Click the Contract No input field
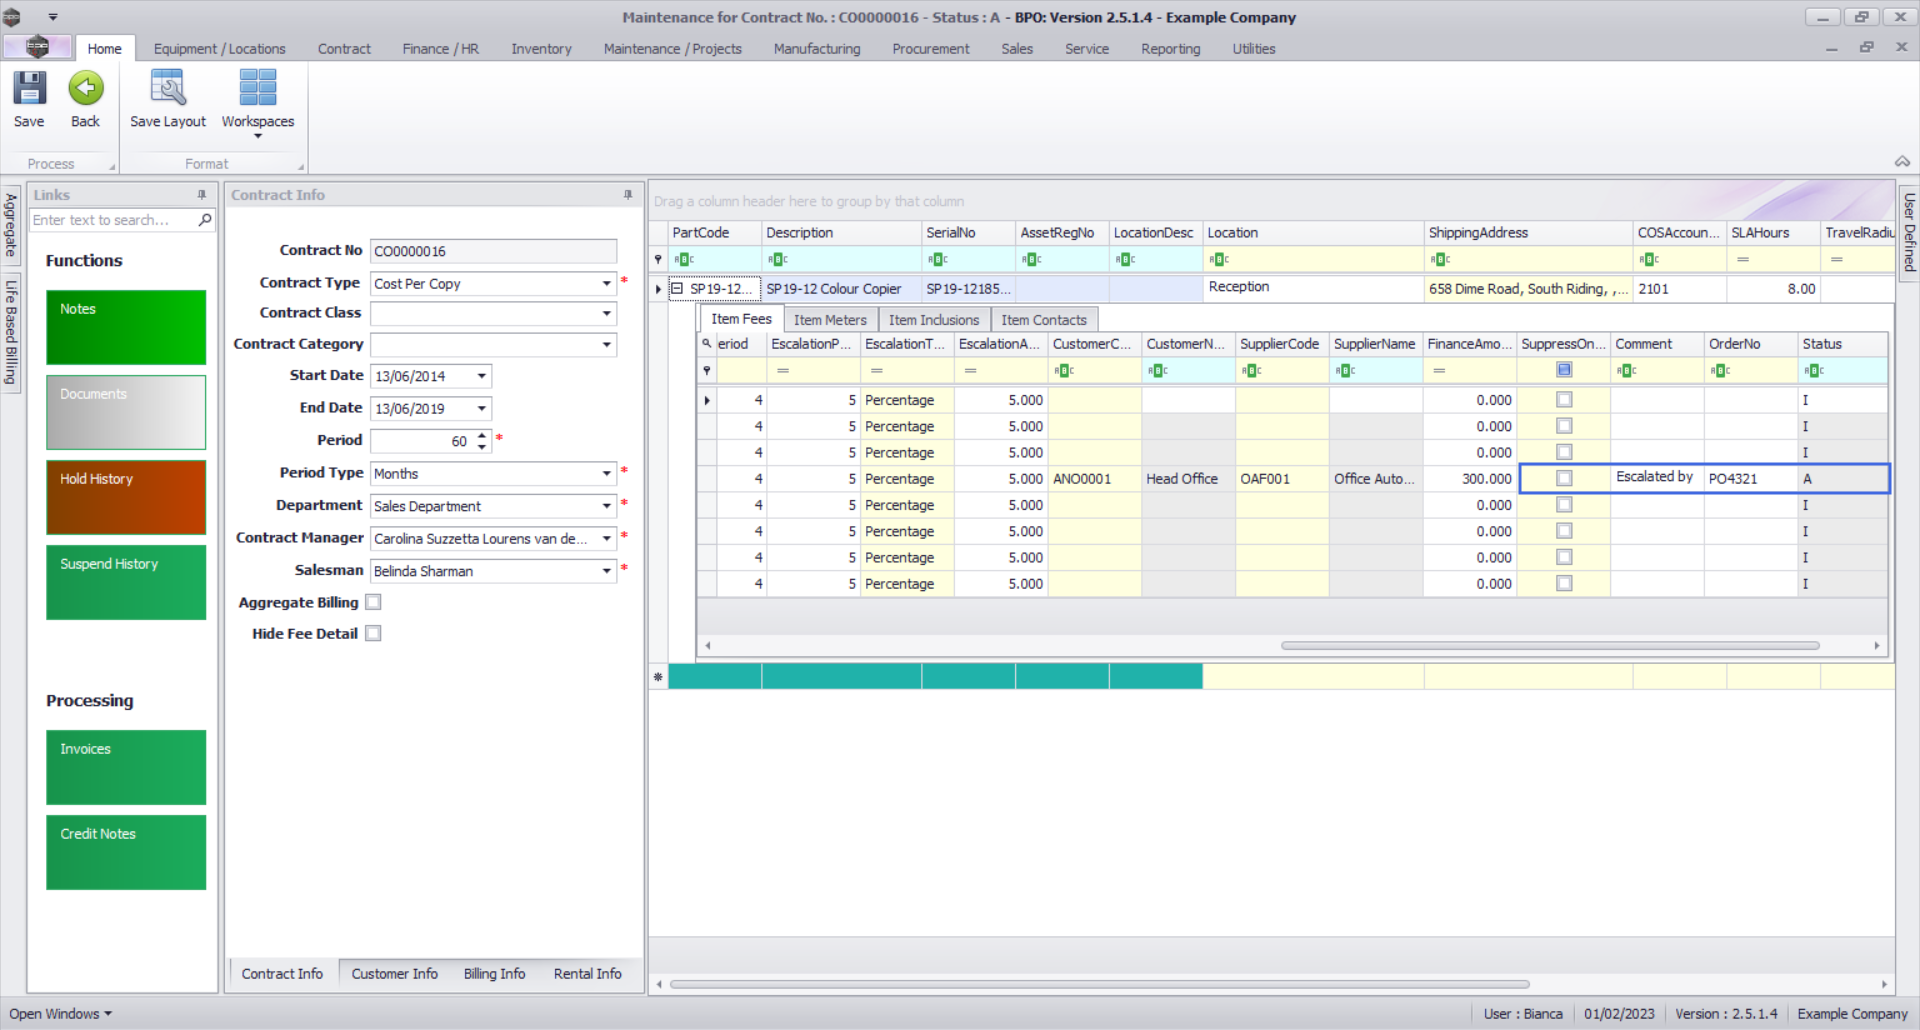The height and width of the screenshot is (1030, 1920). 493,251
